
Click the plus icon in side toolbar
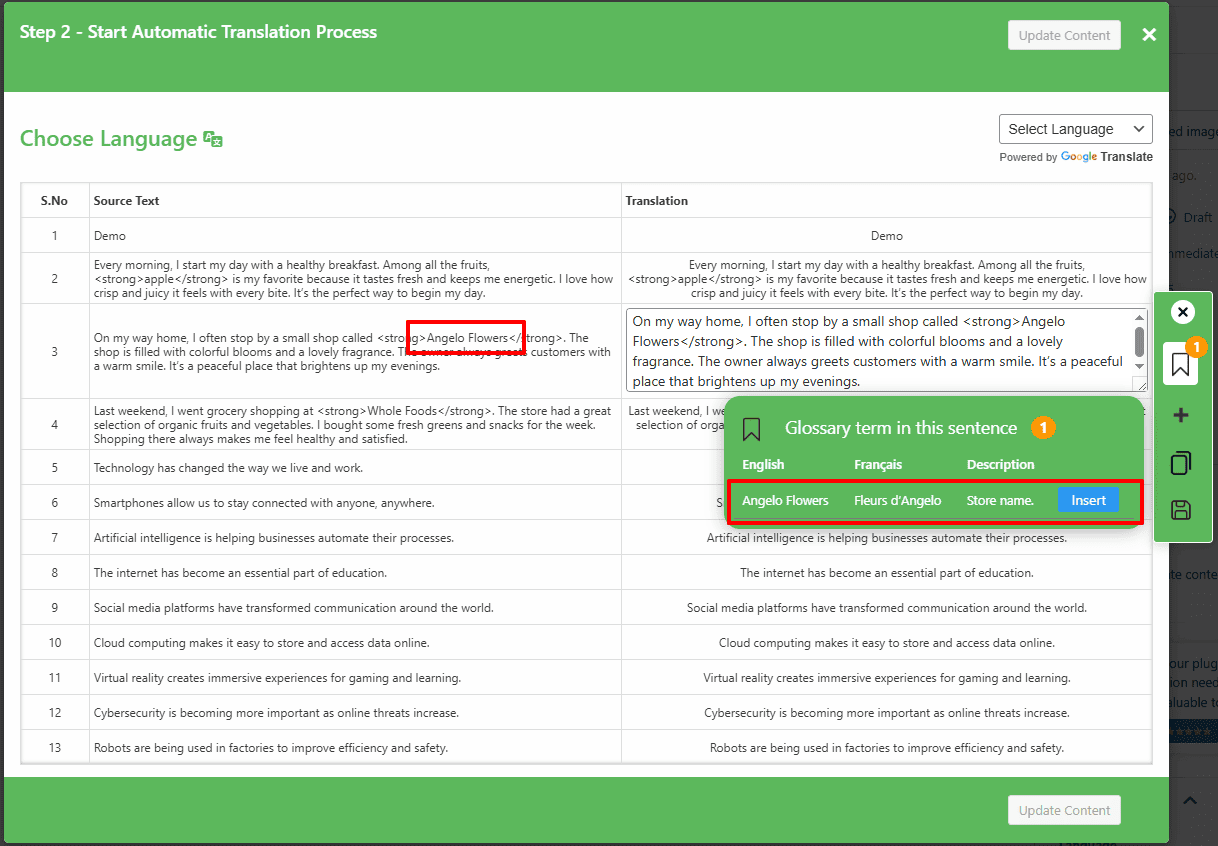pos(1181,415)
